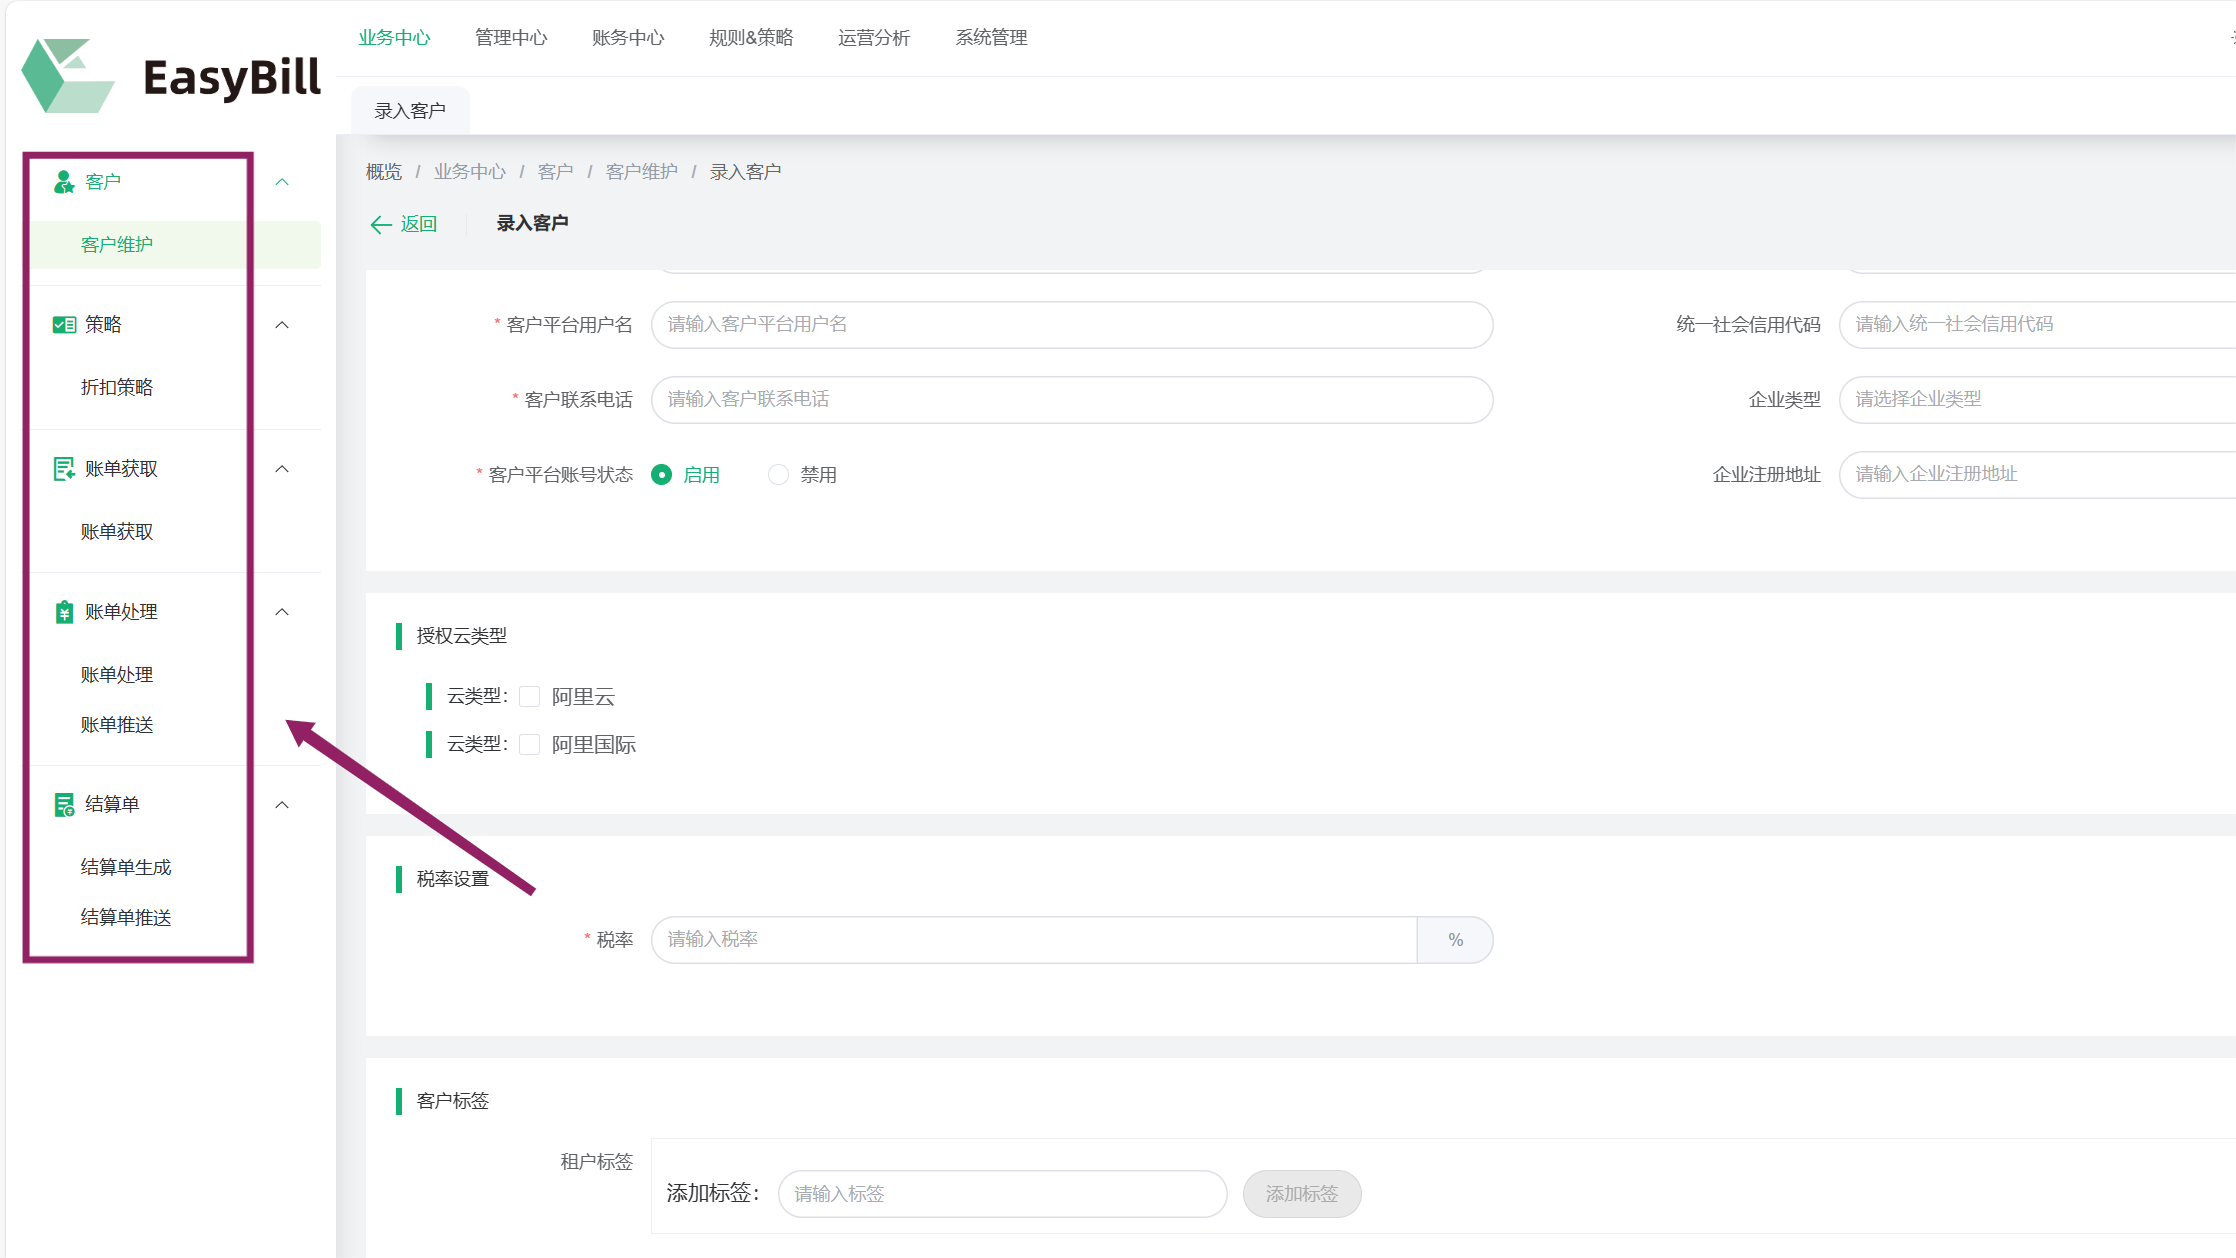2236x1258 pixels.
Task: Click the 返回 back arrow icon
Action: coord(381,224)
